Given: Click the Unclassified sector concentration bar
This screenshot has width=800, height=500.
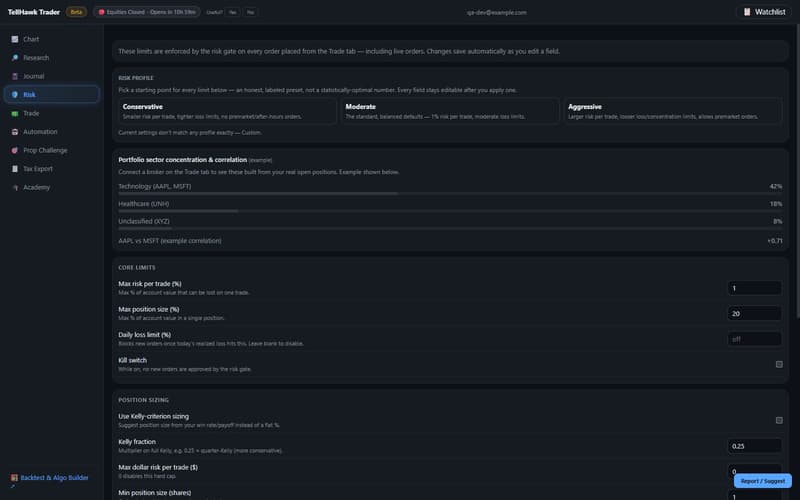Looking at the screenshot, I should (x=450, y=229).
